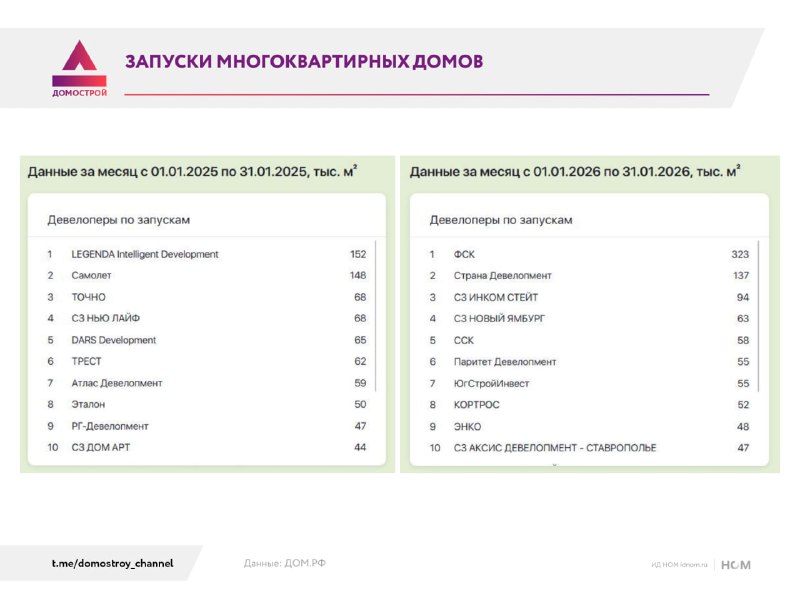Select LEGENDA Intelligent Development row

point(207,254)
